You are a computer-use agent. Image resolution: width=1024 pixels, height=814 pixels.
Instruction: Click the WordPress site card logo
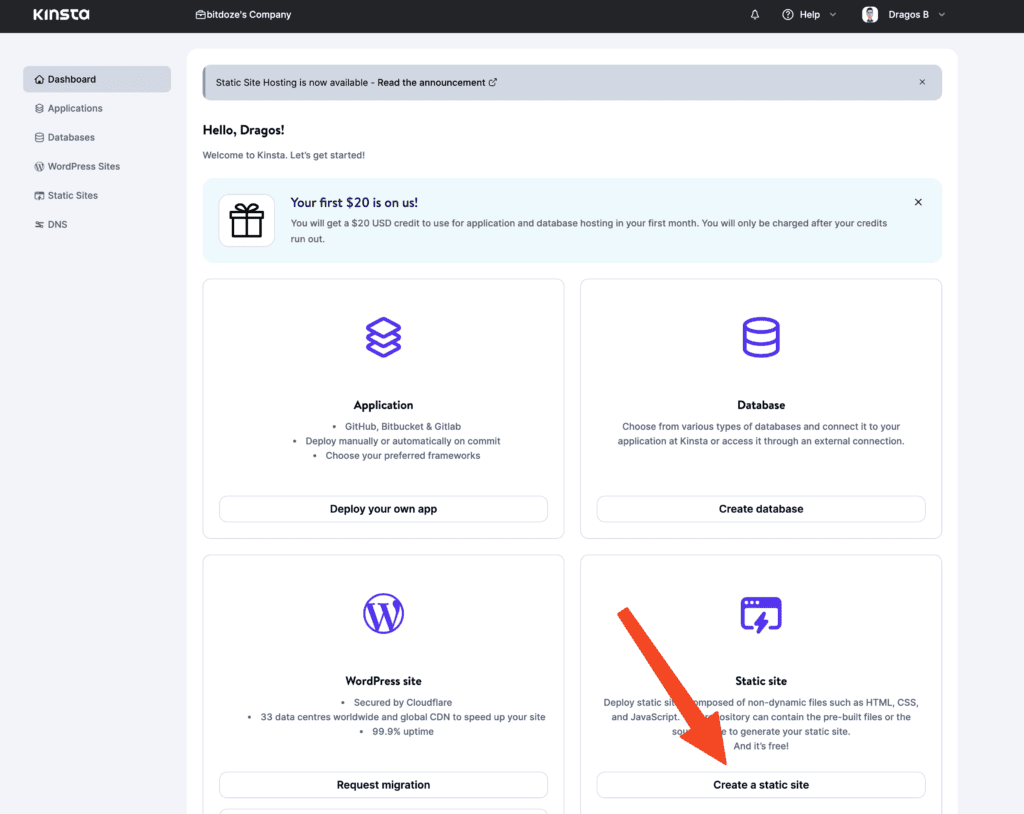tap(383, 613)
